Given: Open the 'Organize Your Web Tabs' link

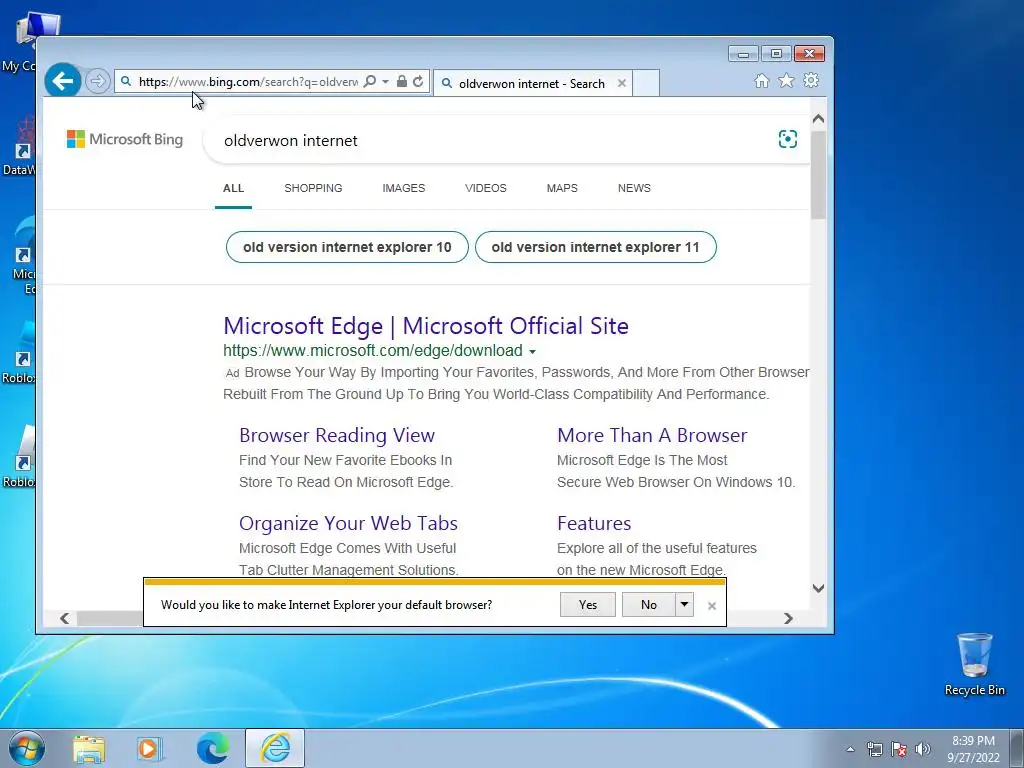Looking at the screenshot, I should click(348, 524).
